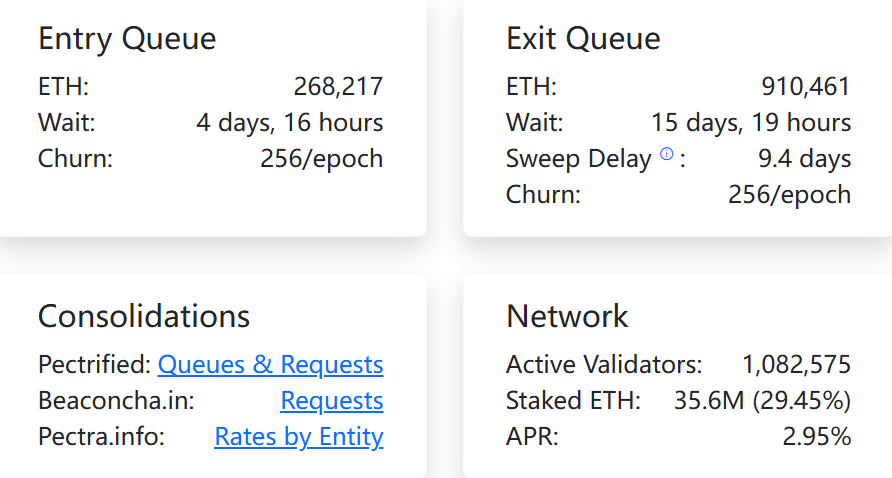892x478 pixels.
Task: Select the Entry Queue ETH value 268,217
Action: pos(338,86)
